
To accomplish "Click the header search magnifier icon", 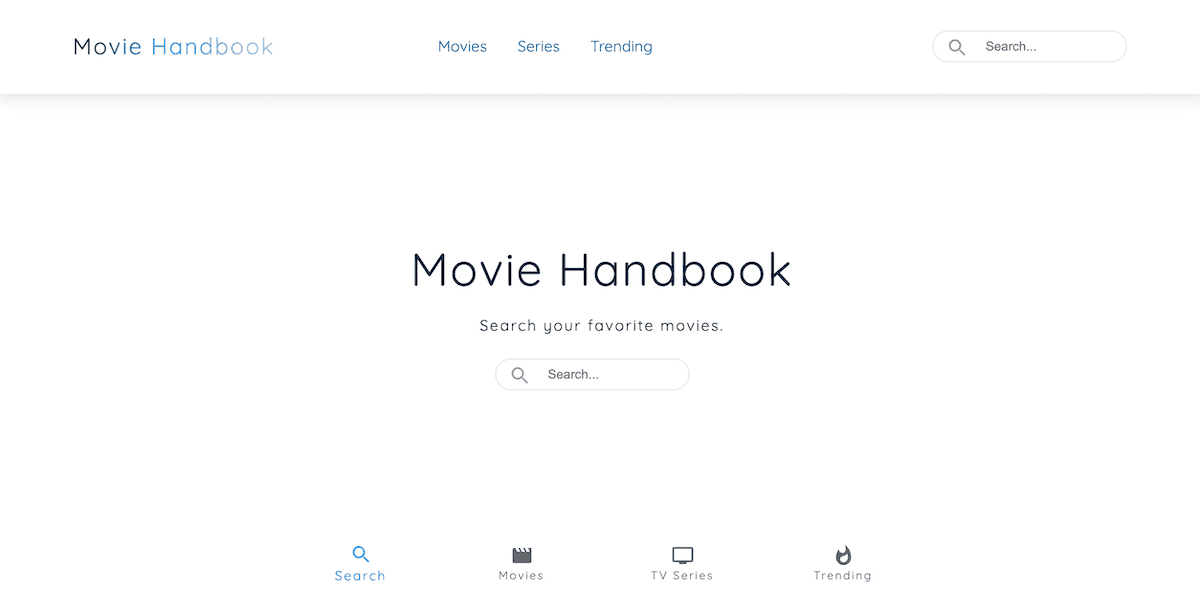I will 957,47.
